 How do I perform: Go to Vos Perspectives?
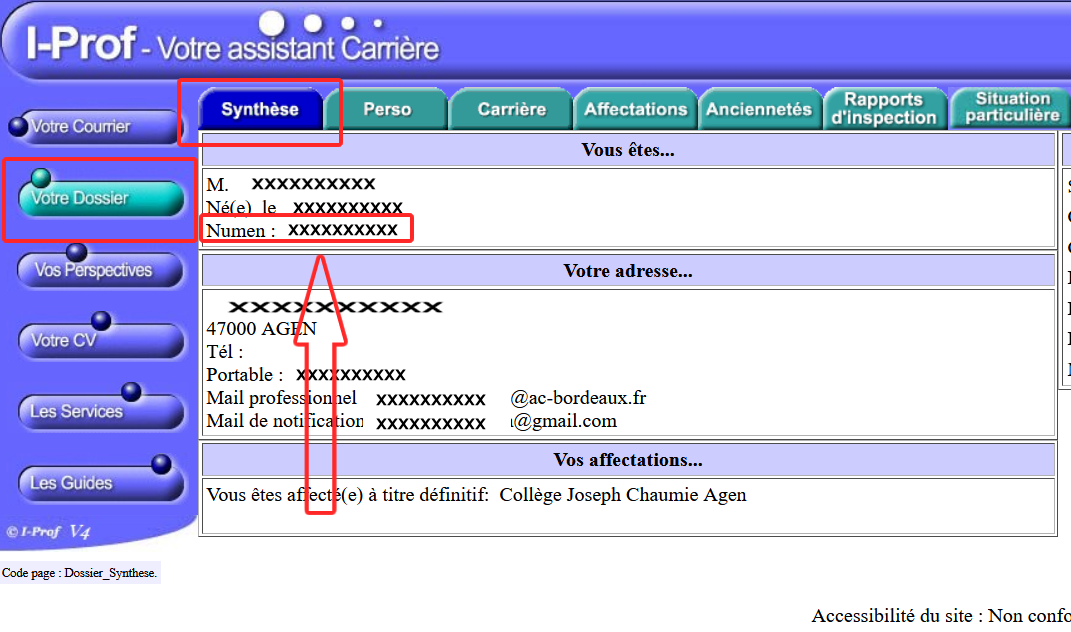[100, 270]
